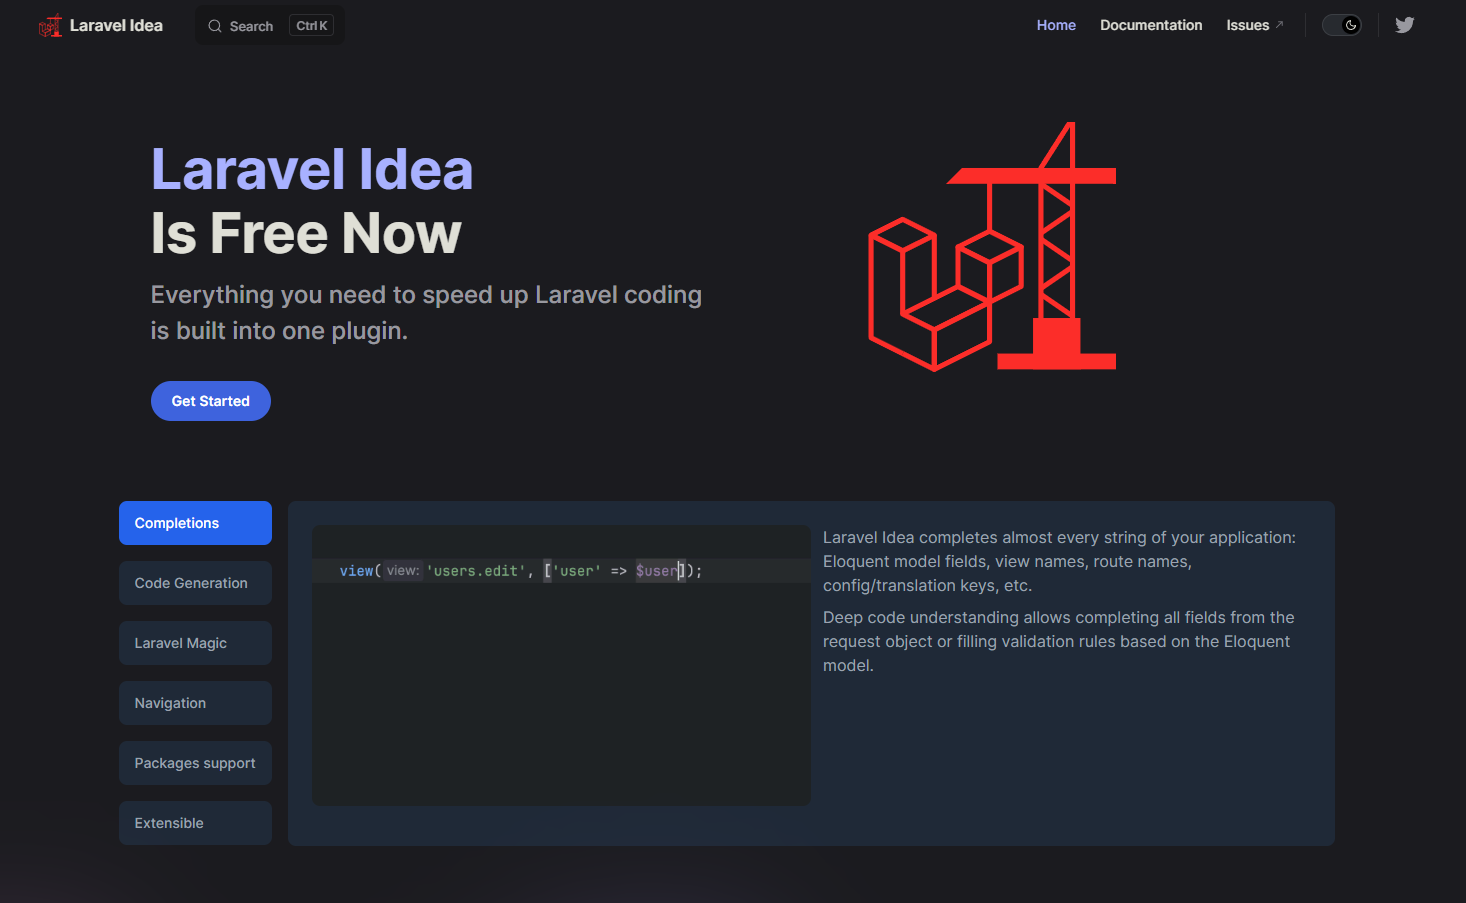Click the external arrow beside Issues

click(1279, 25)
